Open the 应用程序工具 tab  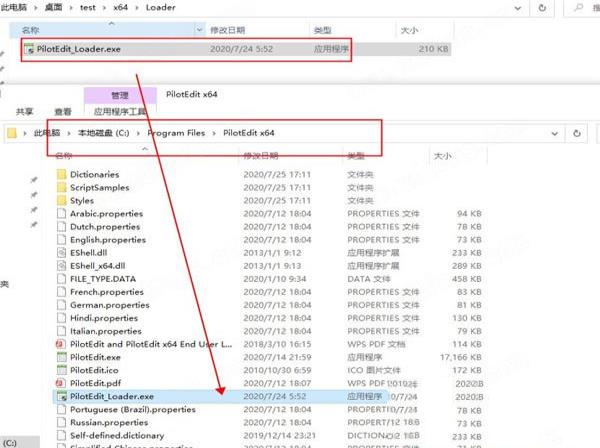(120, 112)
